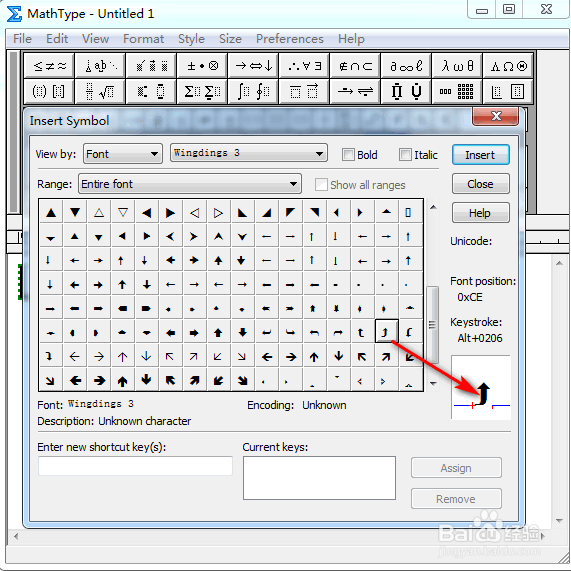This screenshot has width=571, height=571.
Task: Click the Help button in dialog
Action: click(480, 213)
